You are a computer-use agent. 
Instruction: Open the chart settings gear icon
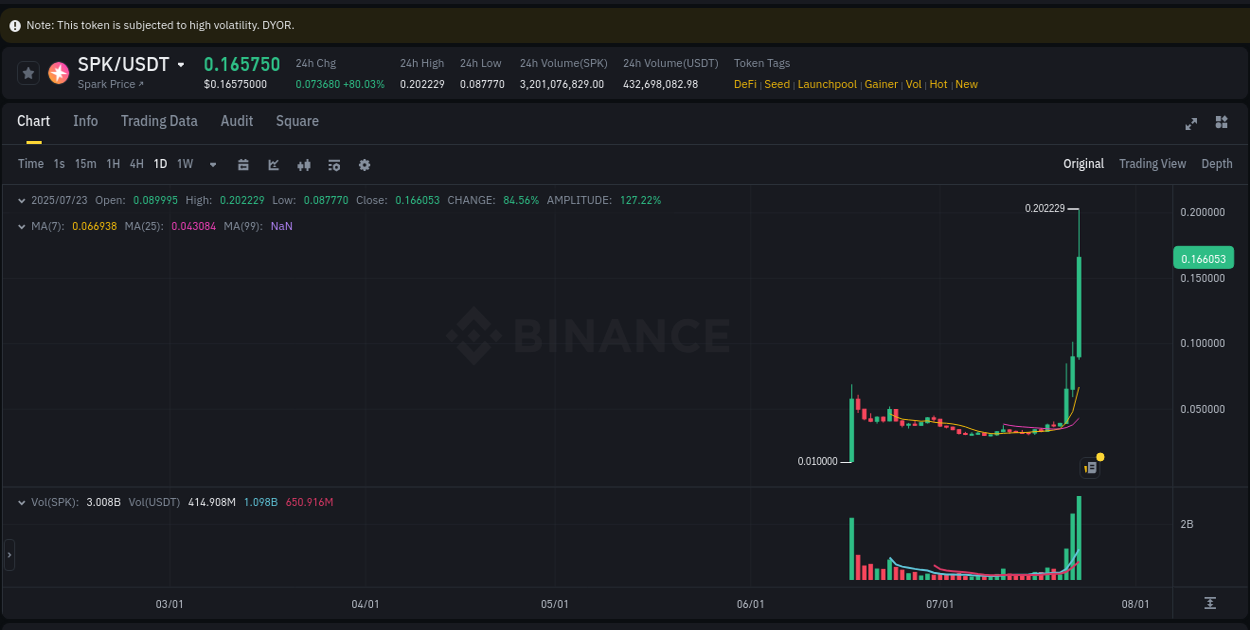pos(364,164)
